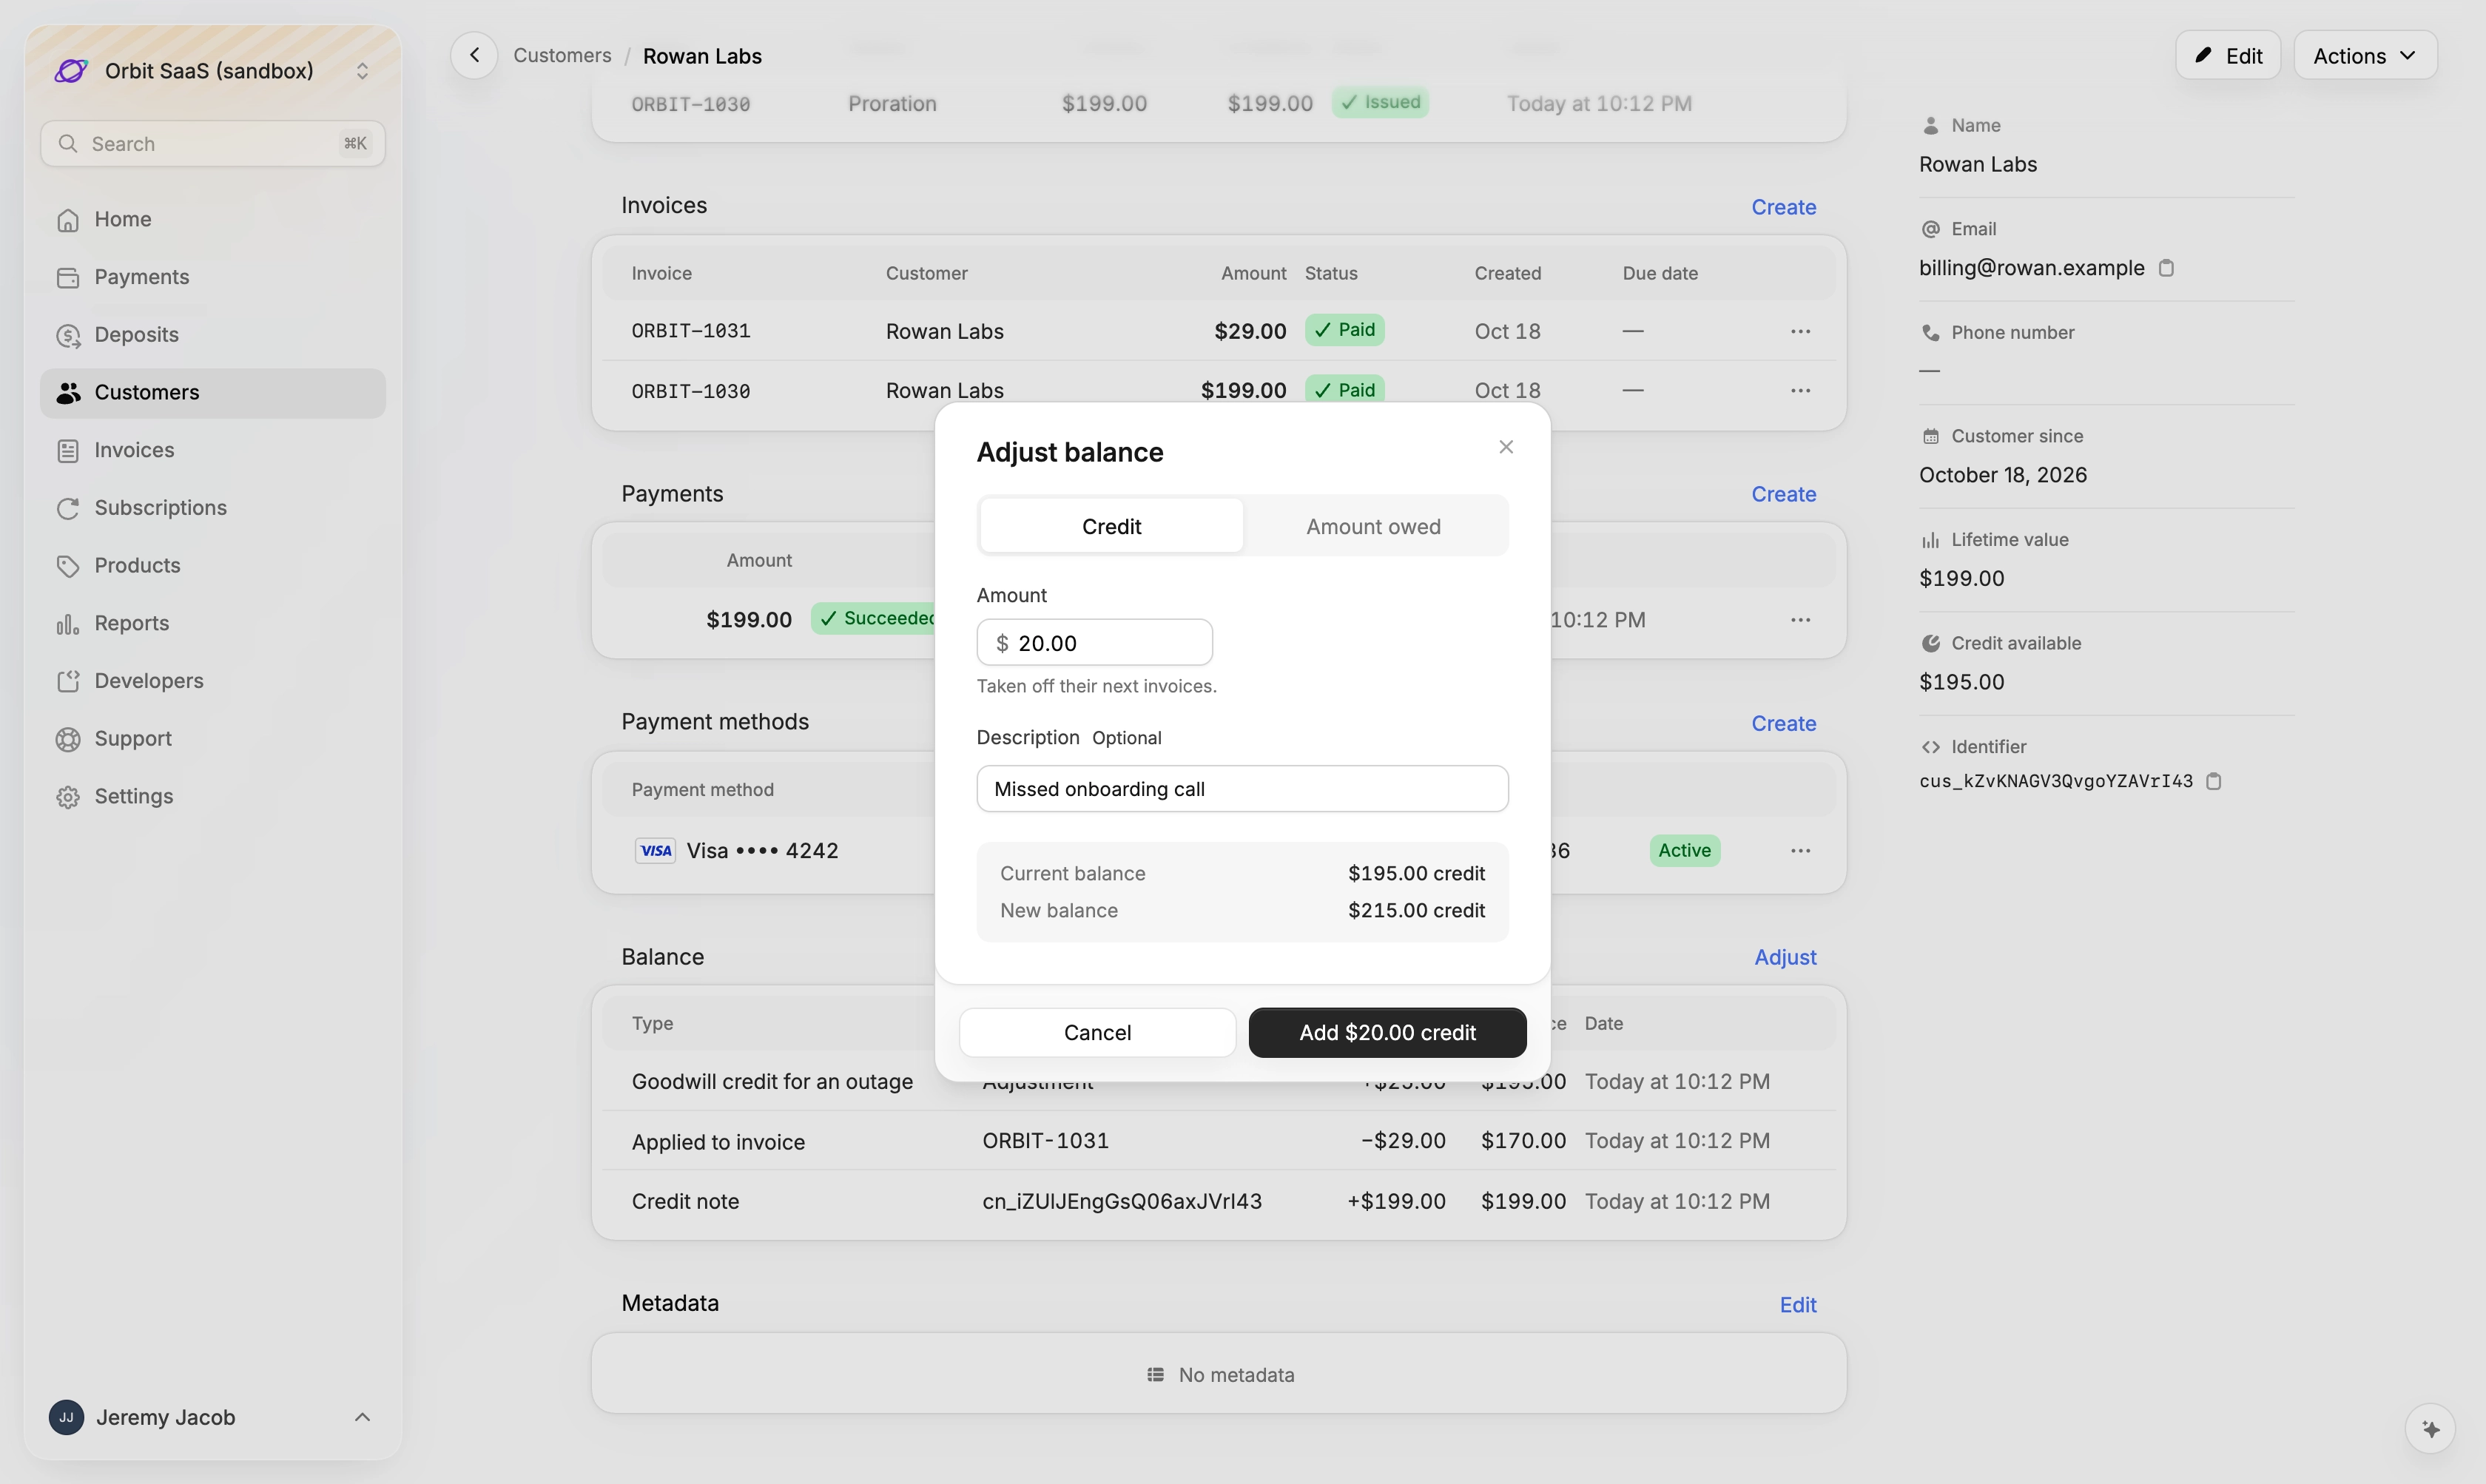This screenshot has width=2486, height=1484.
Task: Open more options for invoice ORBIT-1031
Action: click(1800, 331)
